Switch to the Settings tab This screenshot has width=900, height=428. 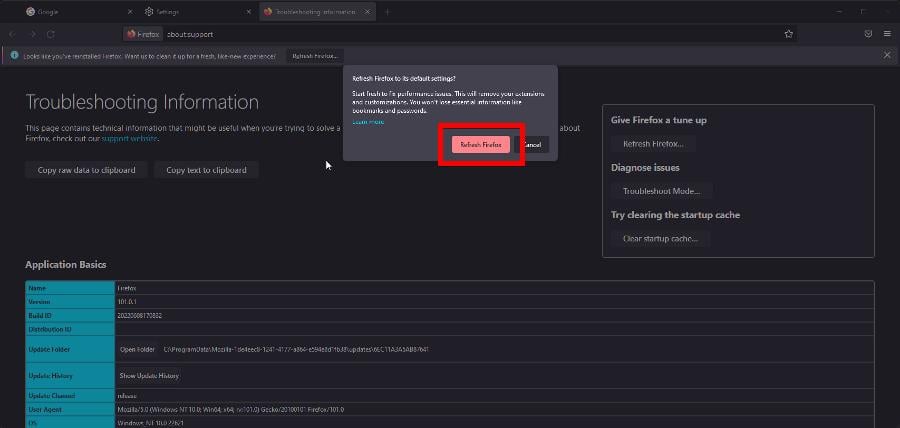198,11
